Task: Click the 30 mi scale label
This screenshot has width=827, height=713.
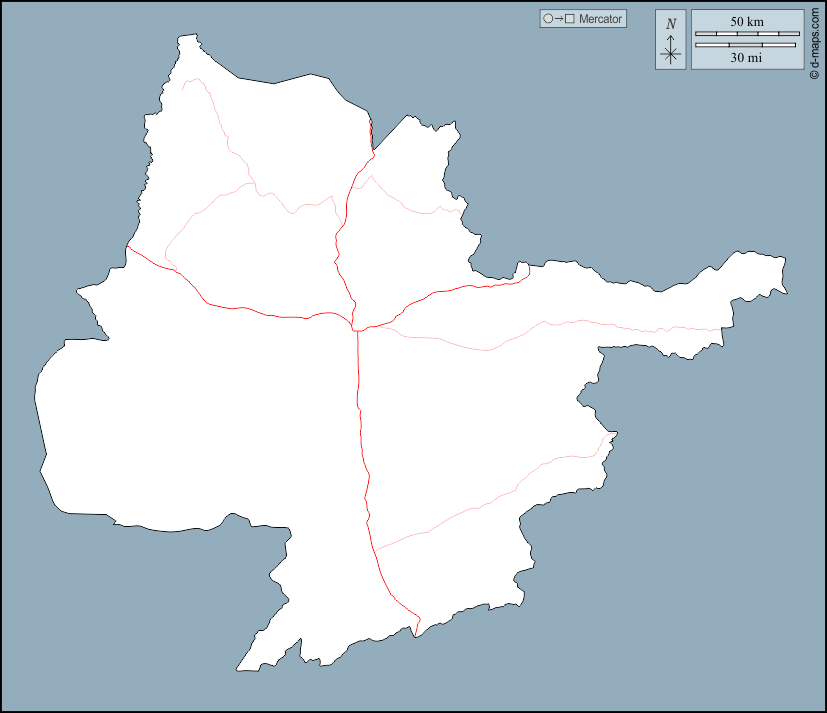Action: coord(746,58)
